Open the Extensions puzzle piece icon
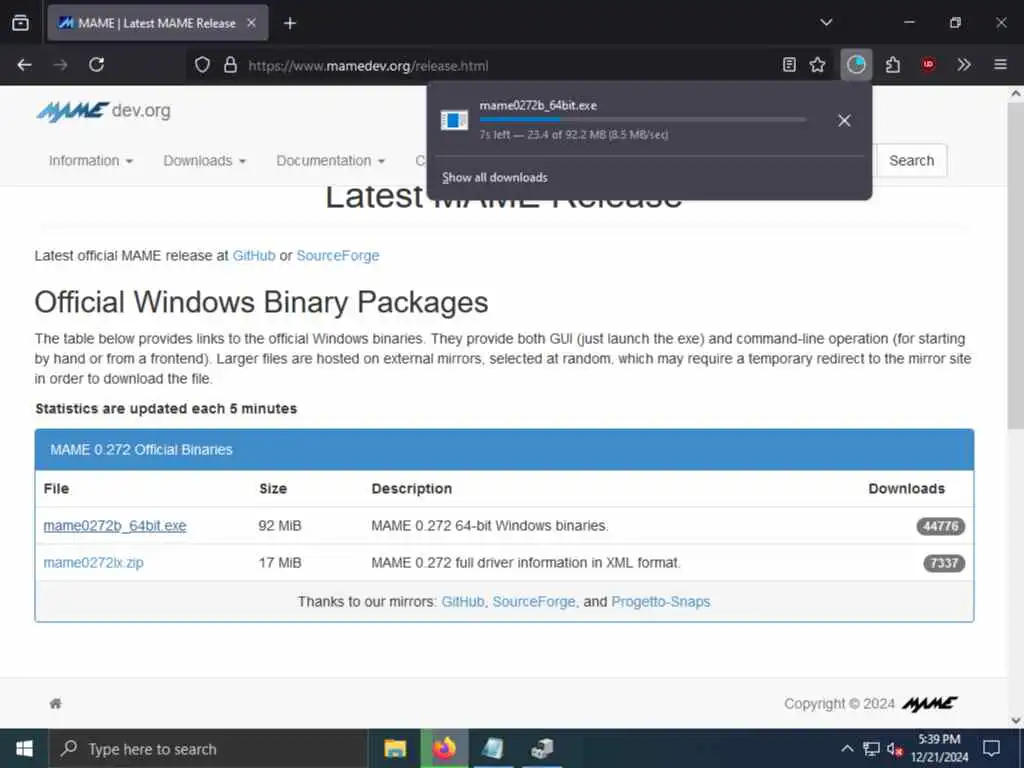Screen dimensions: 1024x768 (x=893, y=65)
